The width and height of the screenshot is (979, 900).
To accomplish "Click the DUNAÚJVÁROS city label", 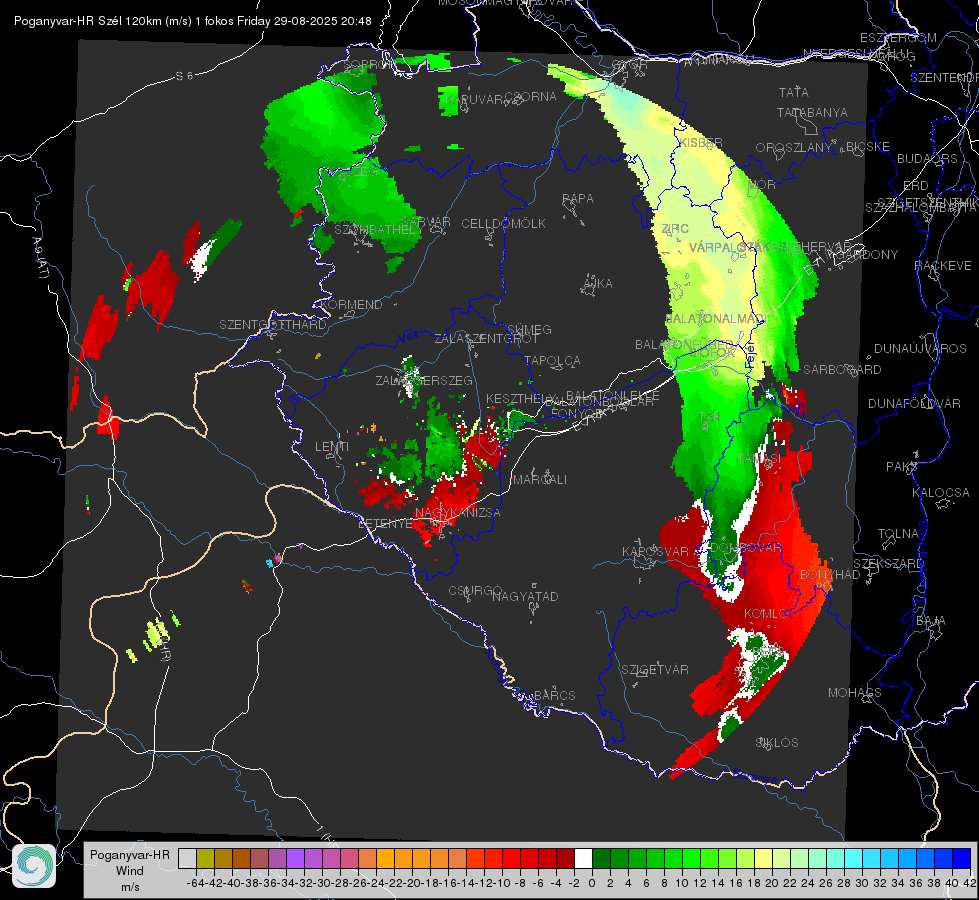I will click(x=920, y=349).
